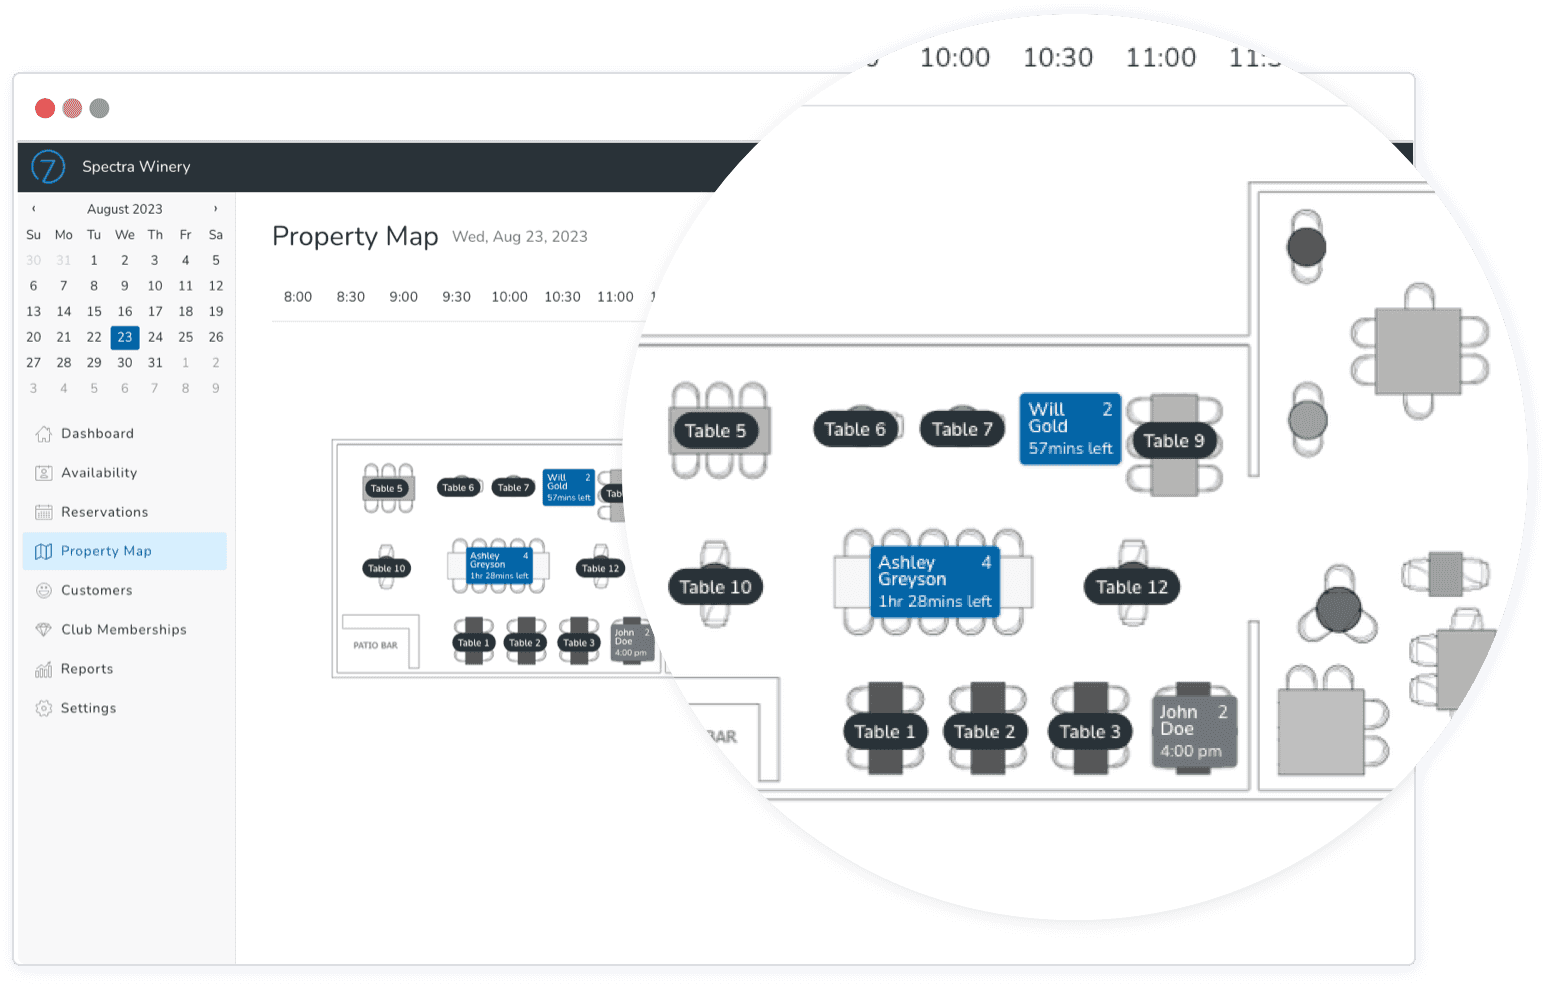Click Table 9 in the magnified map

(1174, 441)
